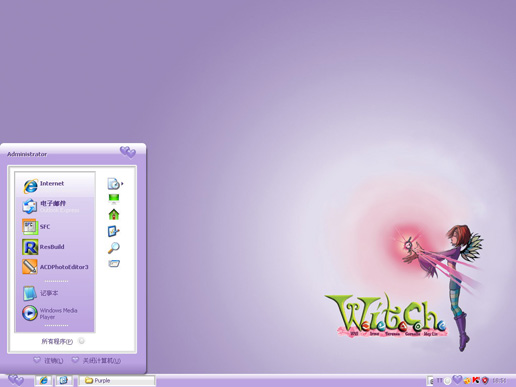The height and width of the screenshot is (387, 516).
Task: Click the second quick launch icon
Action: coord(64,380)
